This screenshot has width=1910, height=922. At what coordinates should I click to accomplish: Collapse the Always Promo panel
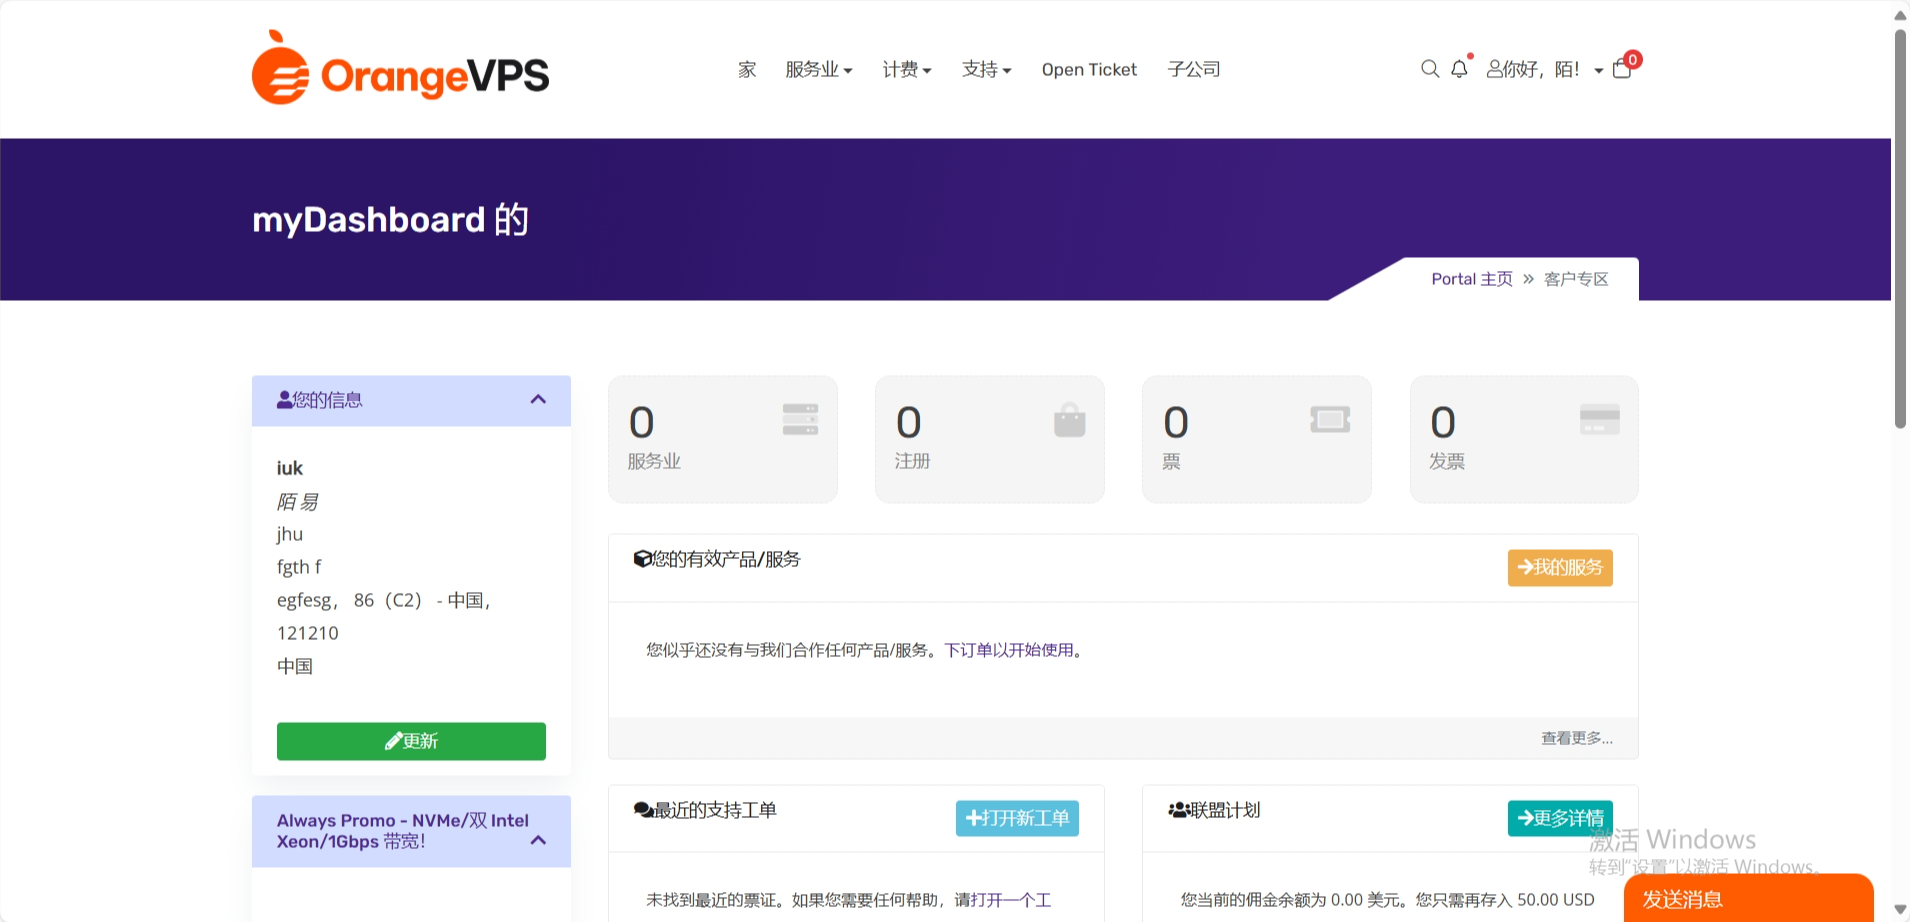tap(538, 840)
